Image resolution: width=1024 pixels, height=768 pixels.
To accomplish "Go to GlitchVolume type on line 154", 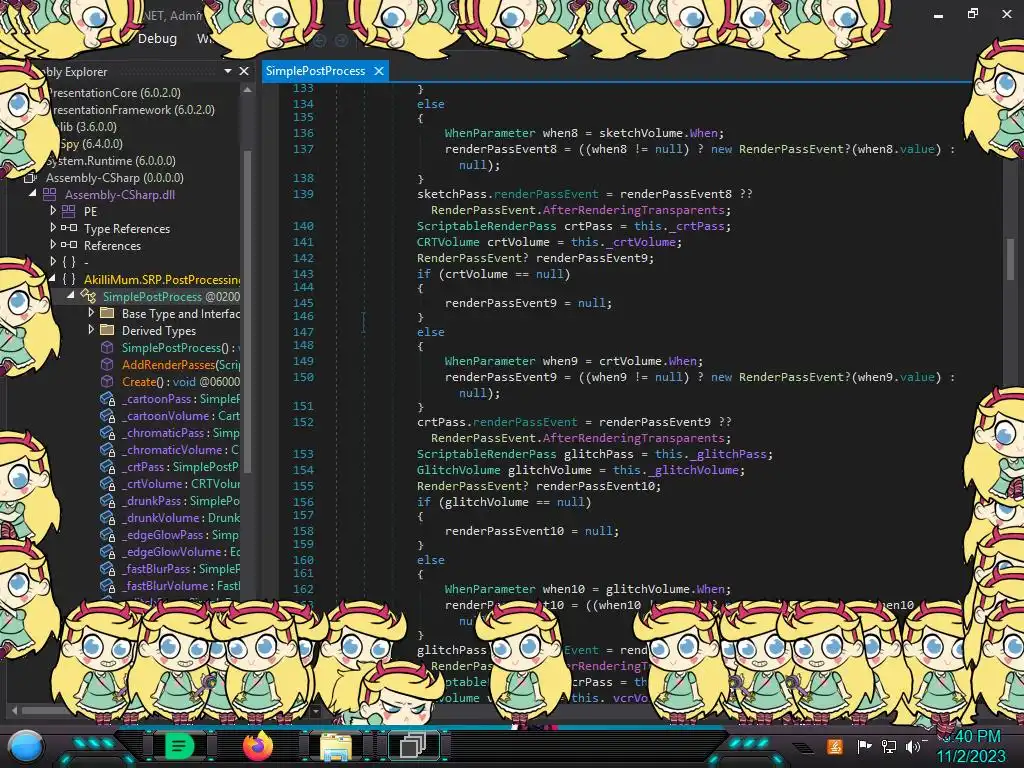I will point(458,470).
